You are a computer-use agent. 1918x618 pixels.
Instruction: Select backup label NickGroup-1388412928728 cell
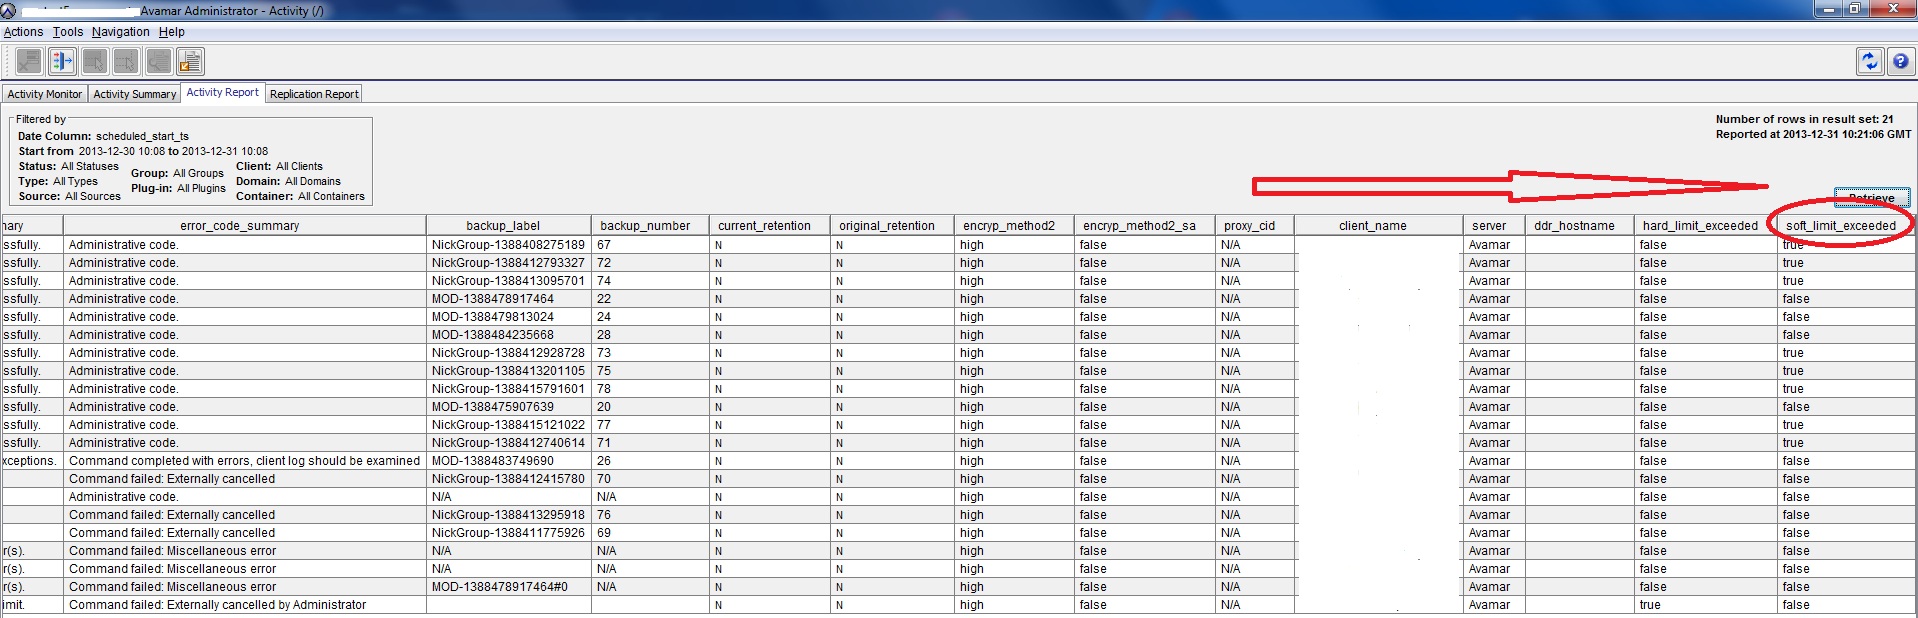(x=508, y=353)
